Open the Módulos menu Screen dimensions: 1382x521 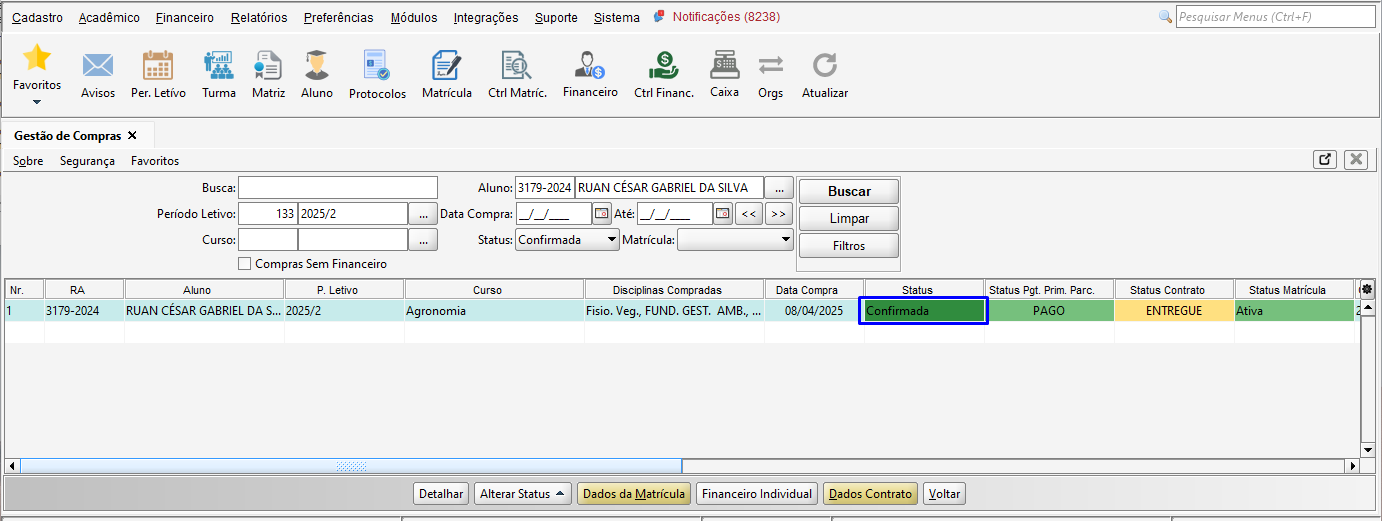point(414,17)
